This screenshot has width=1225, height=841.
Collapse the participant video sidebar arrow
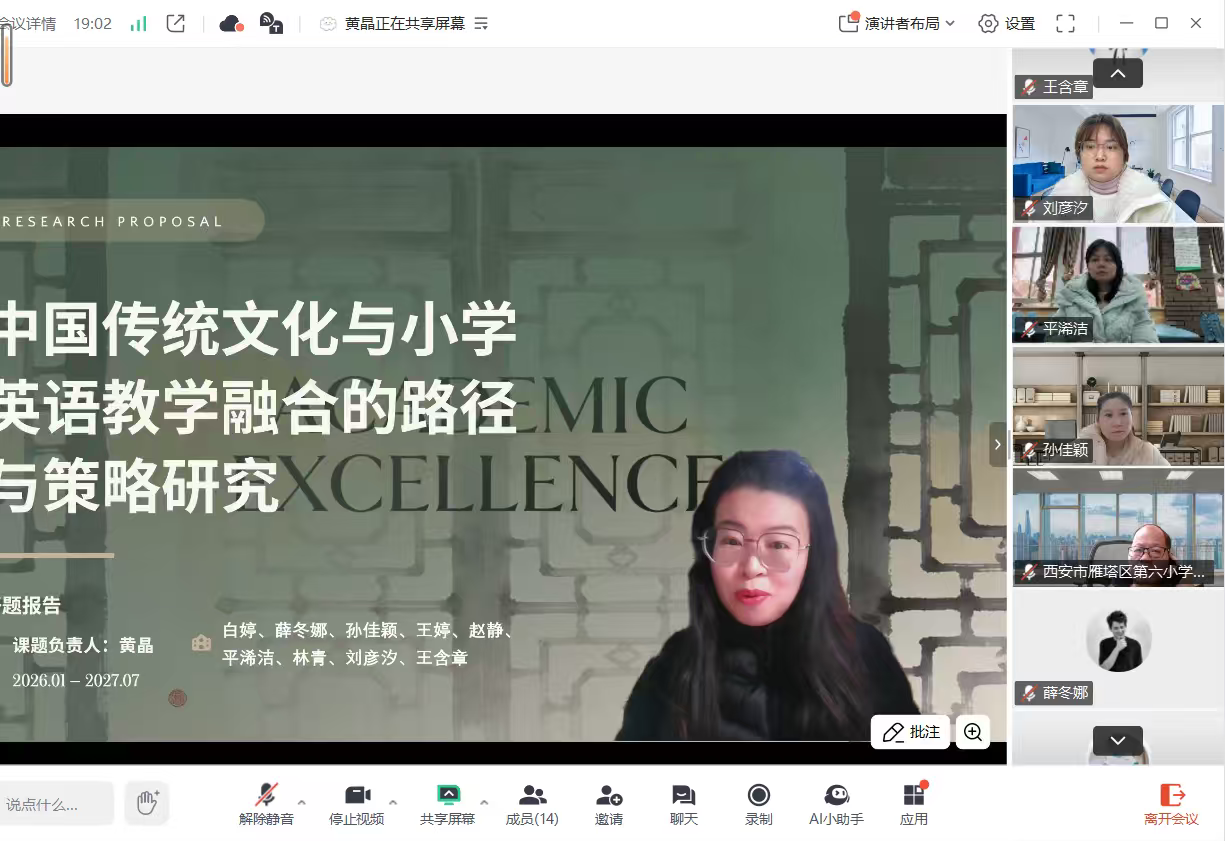[997, 445]
